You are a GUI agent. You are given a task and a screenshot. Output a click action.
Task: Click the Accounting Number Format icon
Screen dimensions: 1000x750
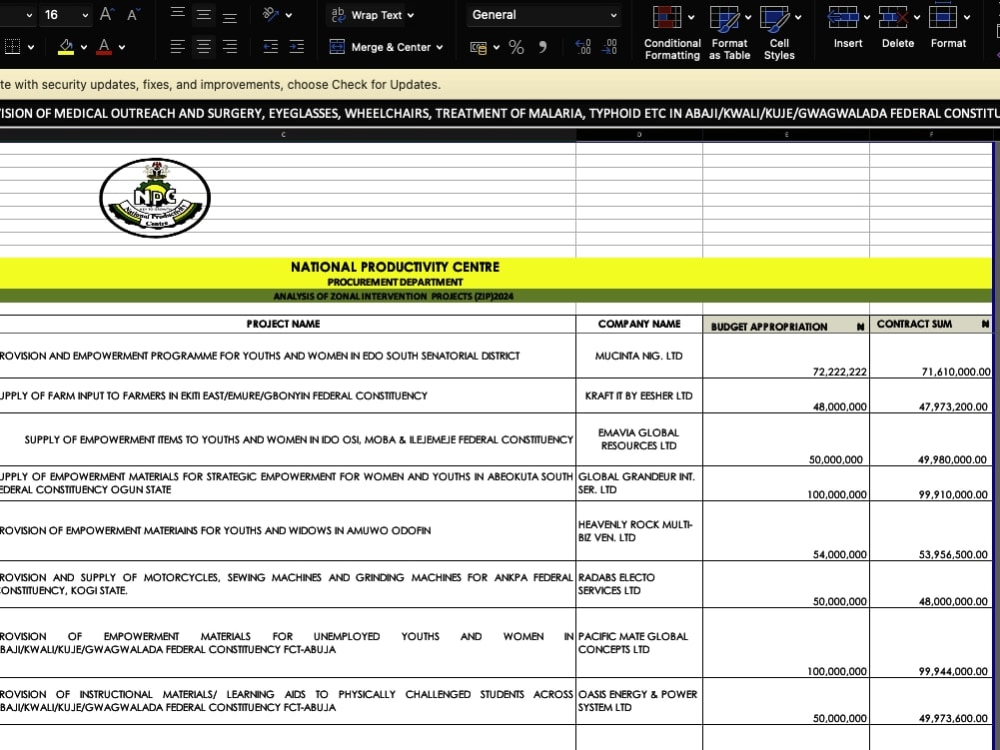pyautogui.click(x=478, y=47)
